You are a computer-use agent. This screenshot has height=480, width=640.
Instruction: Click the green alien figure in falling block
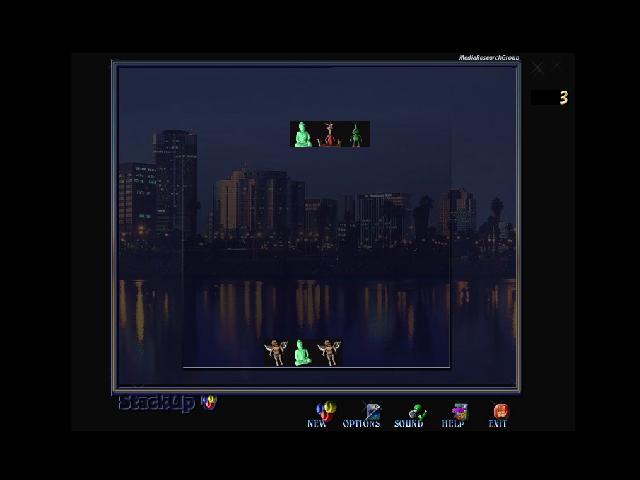click(356, 134)
